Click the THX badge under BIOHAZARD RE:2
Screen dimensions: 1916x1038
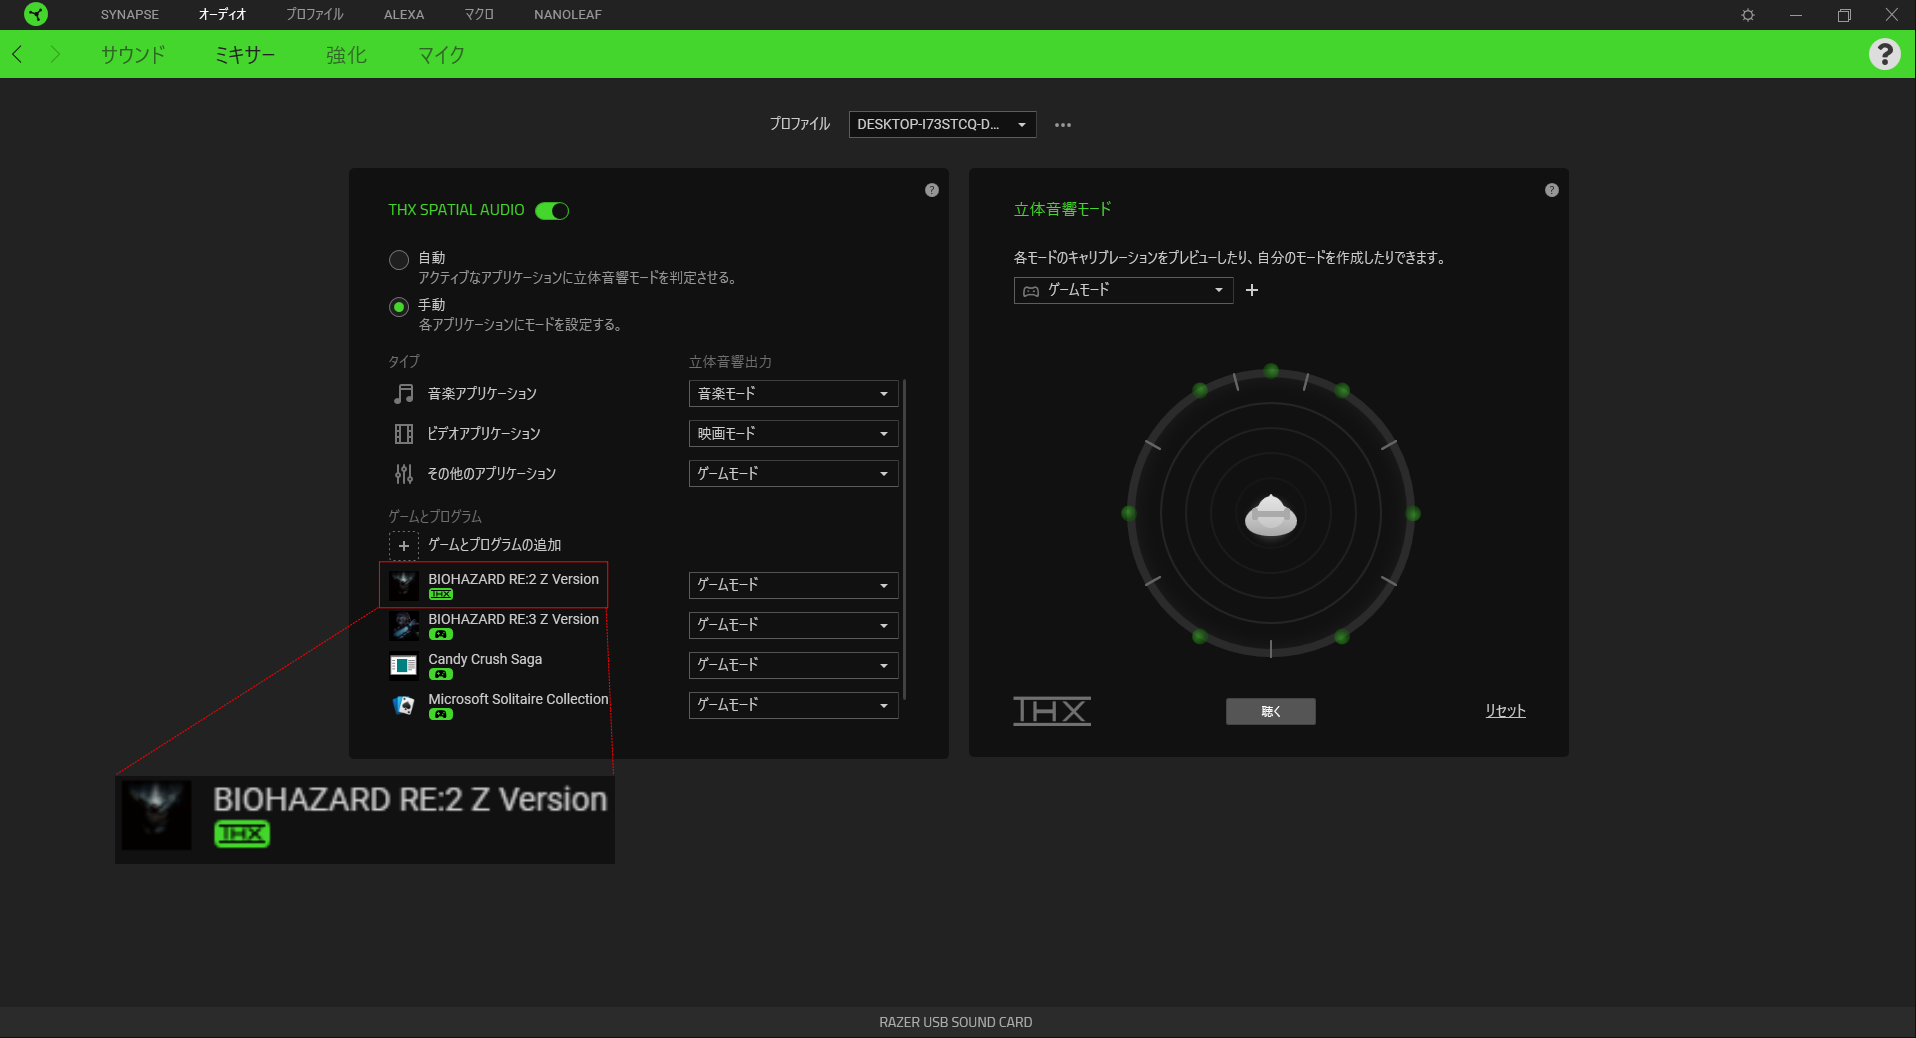click(441, 594)
